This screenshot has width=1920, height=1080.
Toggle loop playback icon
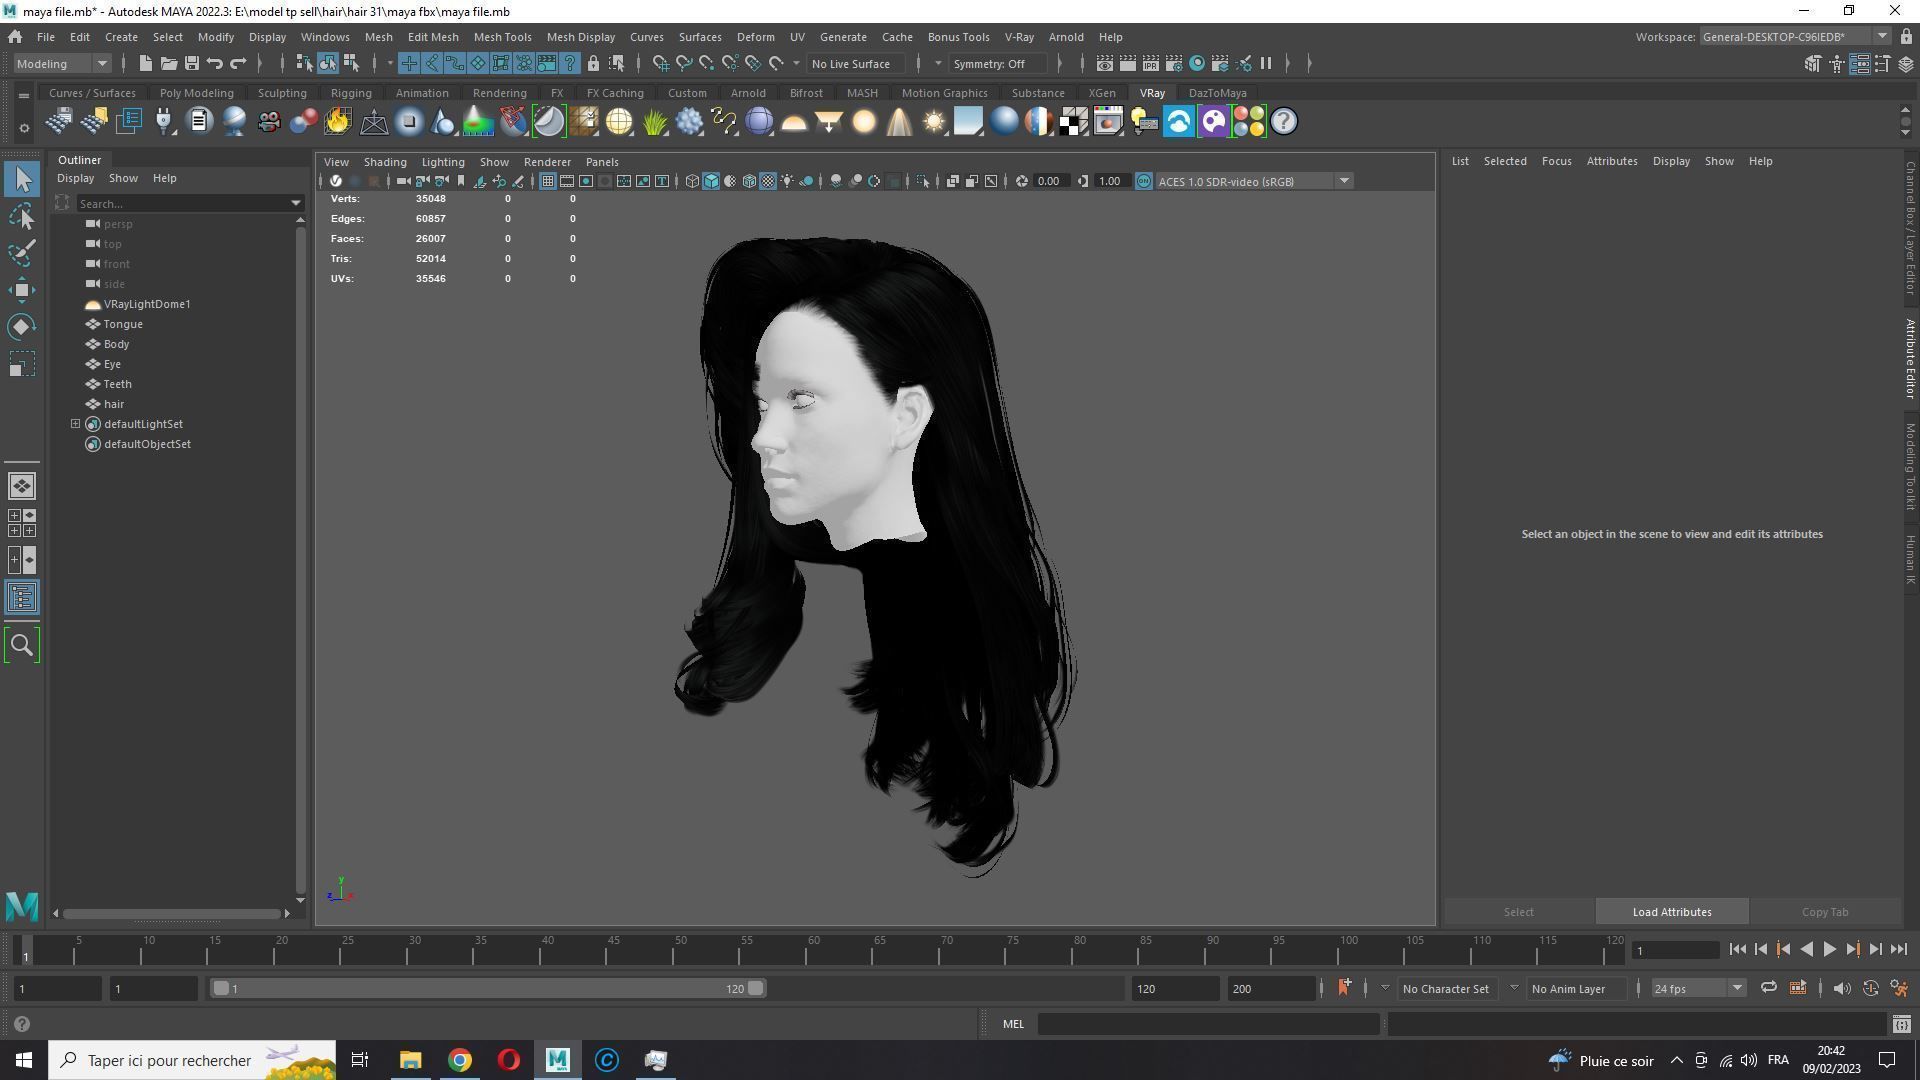(x=1768, y=988)
